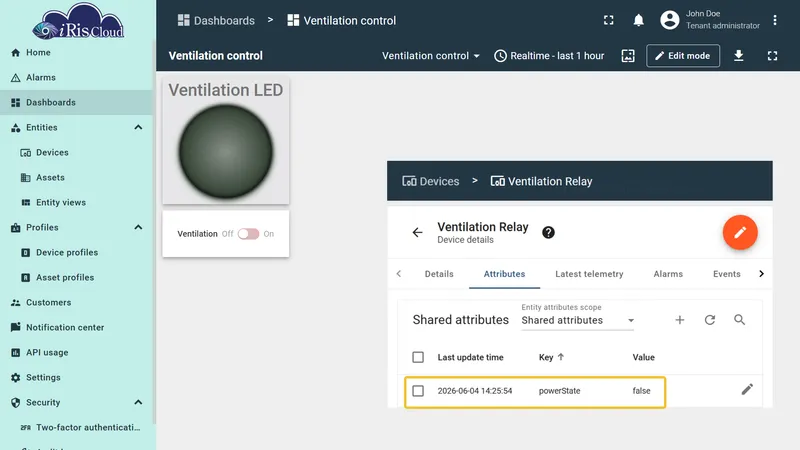
Task: Collapse the Entities section
Action: (138, 128)
